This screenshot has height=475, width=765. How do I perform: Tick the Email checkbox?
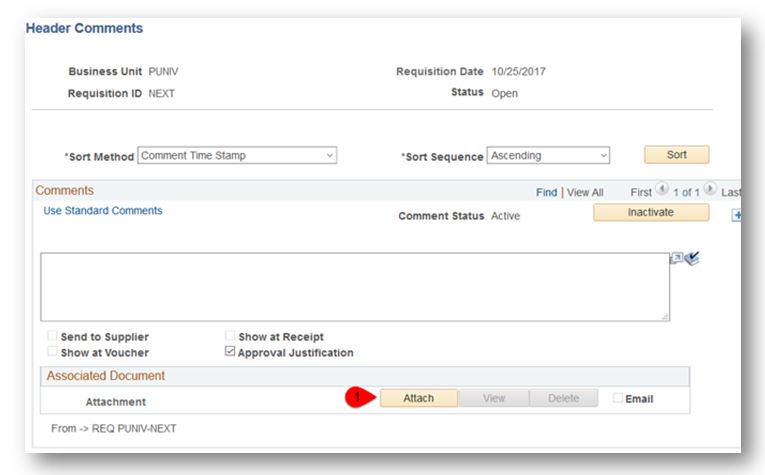[618, 399]
